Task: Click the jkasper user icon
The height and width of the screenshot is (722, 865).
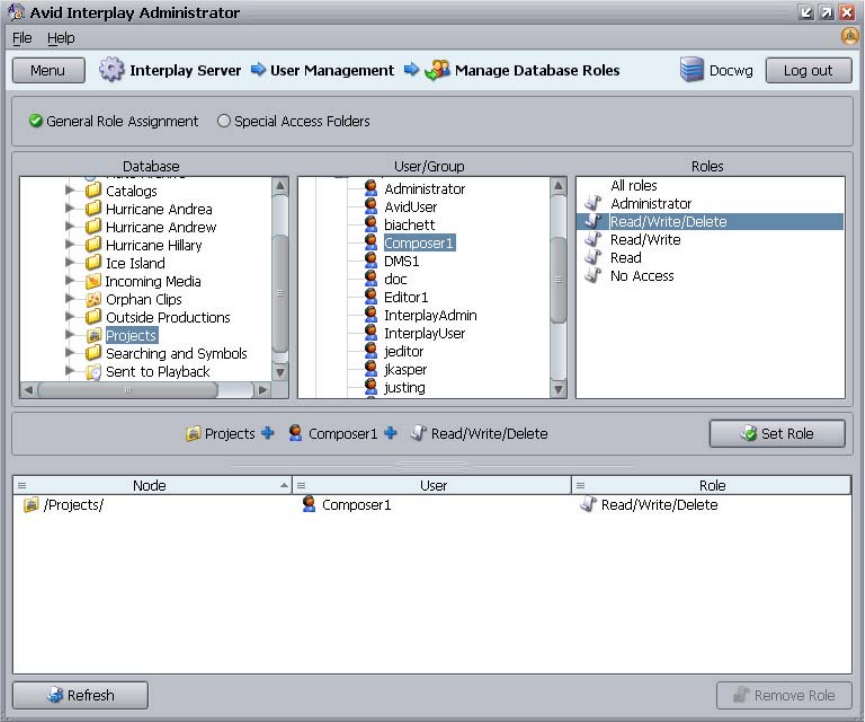Action: pyautogui.click(x=371, y=368)
